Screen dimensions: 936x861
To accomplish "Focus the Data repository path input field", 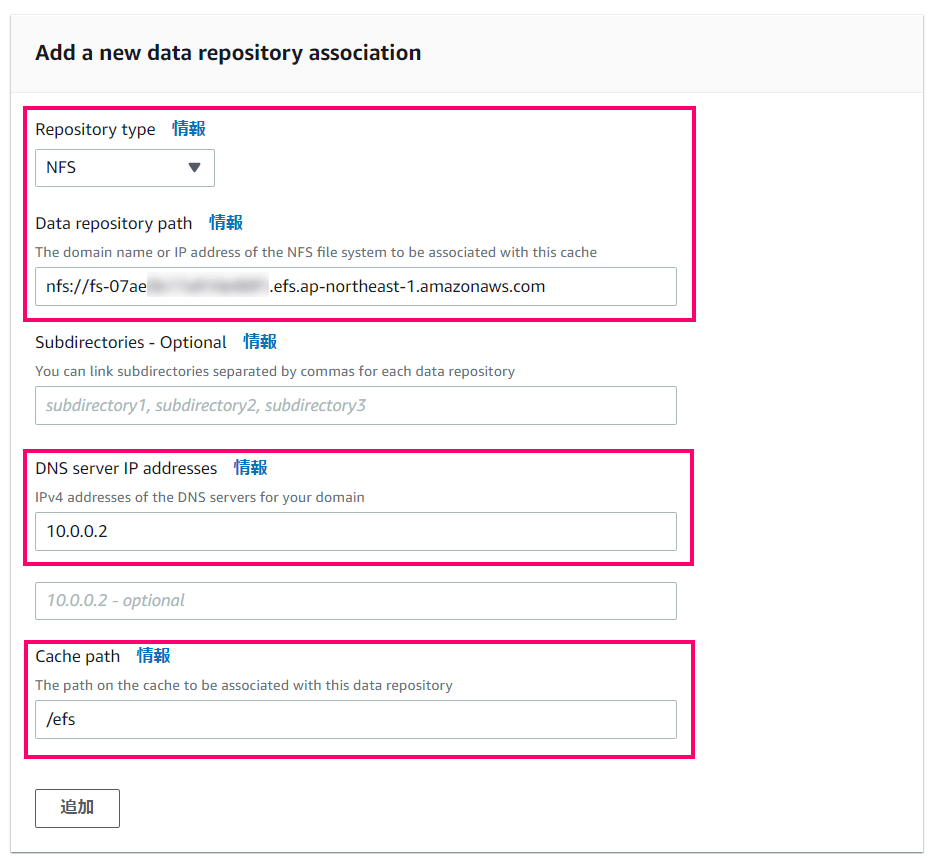I will (x=356, y=287).
